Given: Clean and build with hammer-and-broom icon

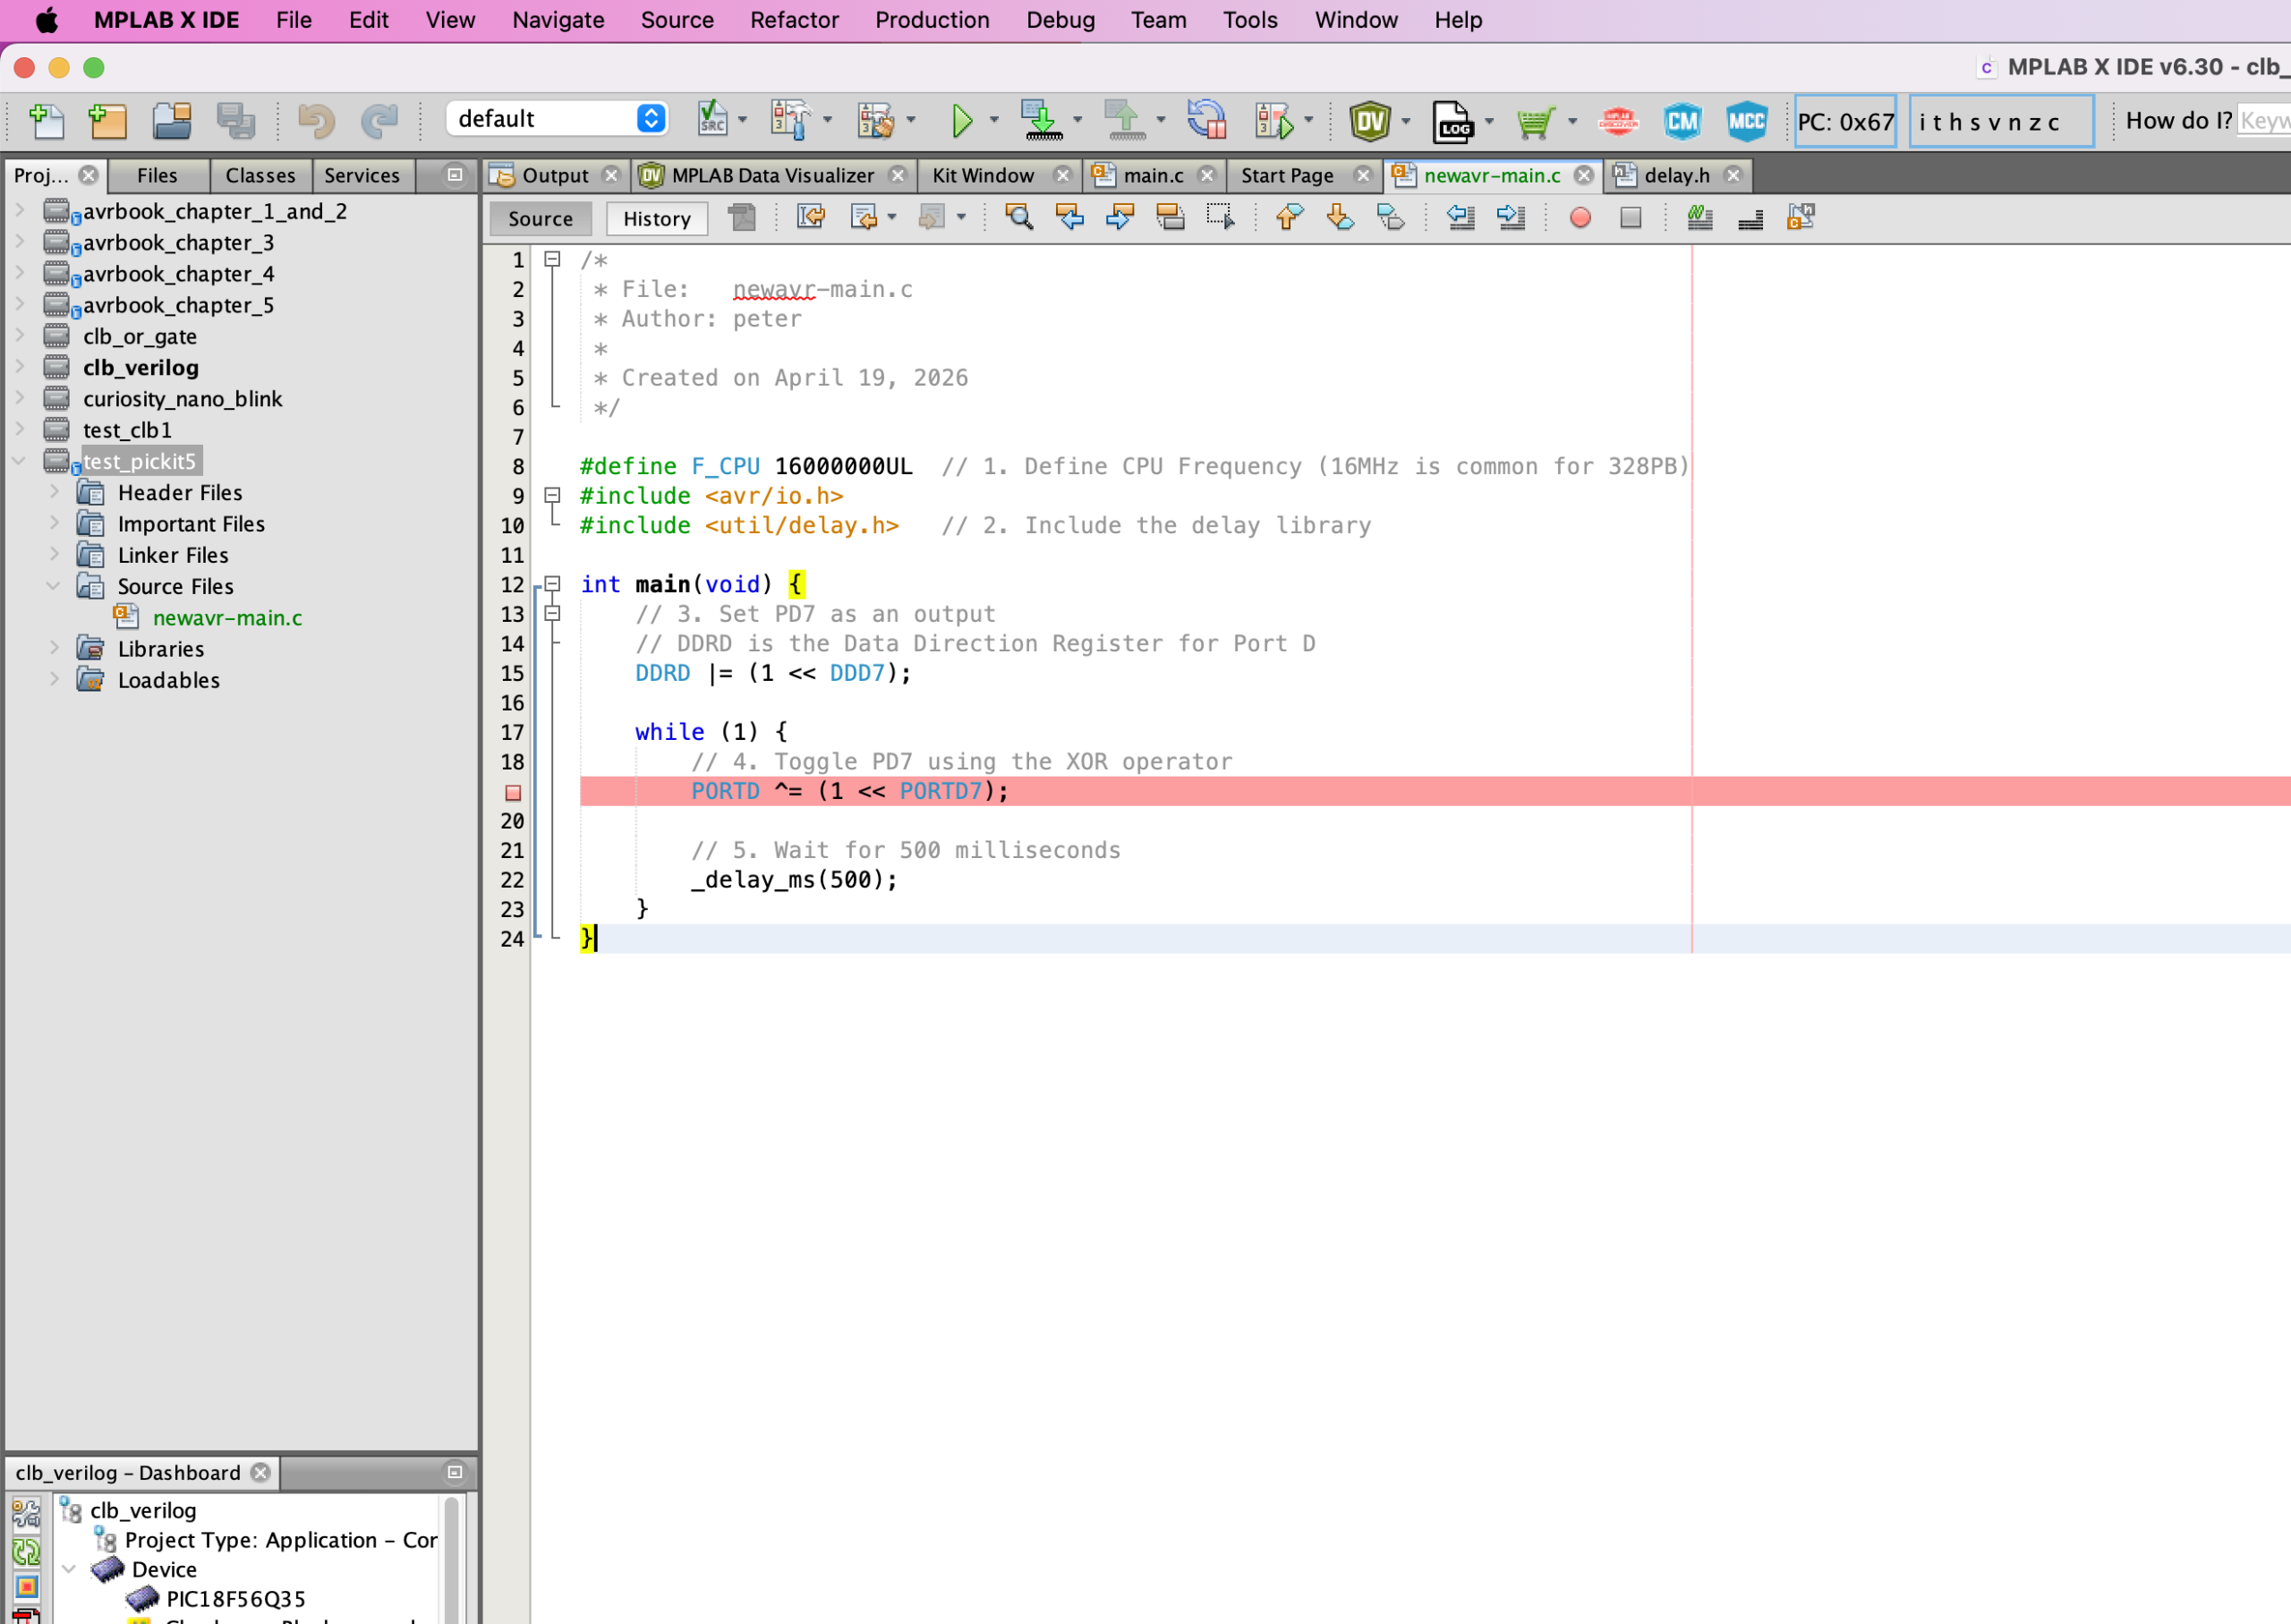Looking at the screenshot, I should [875, 120].
